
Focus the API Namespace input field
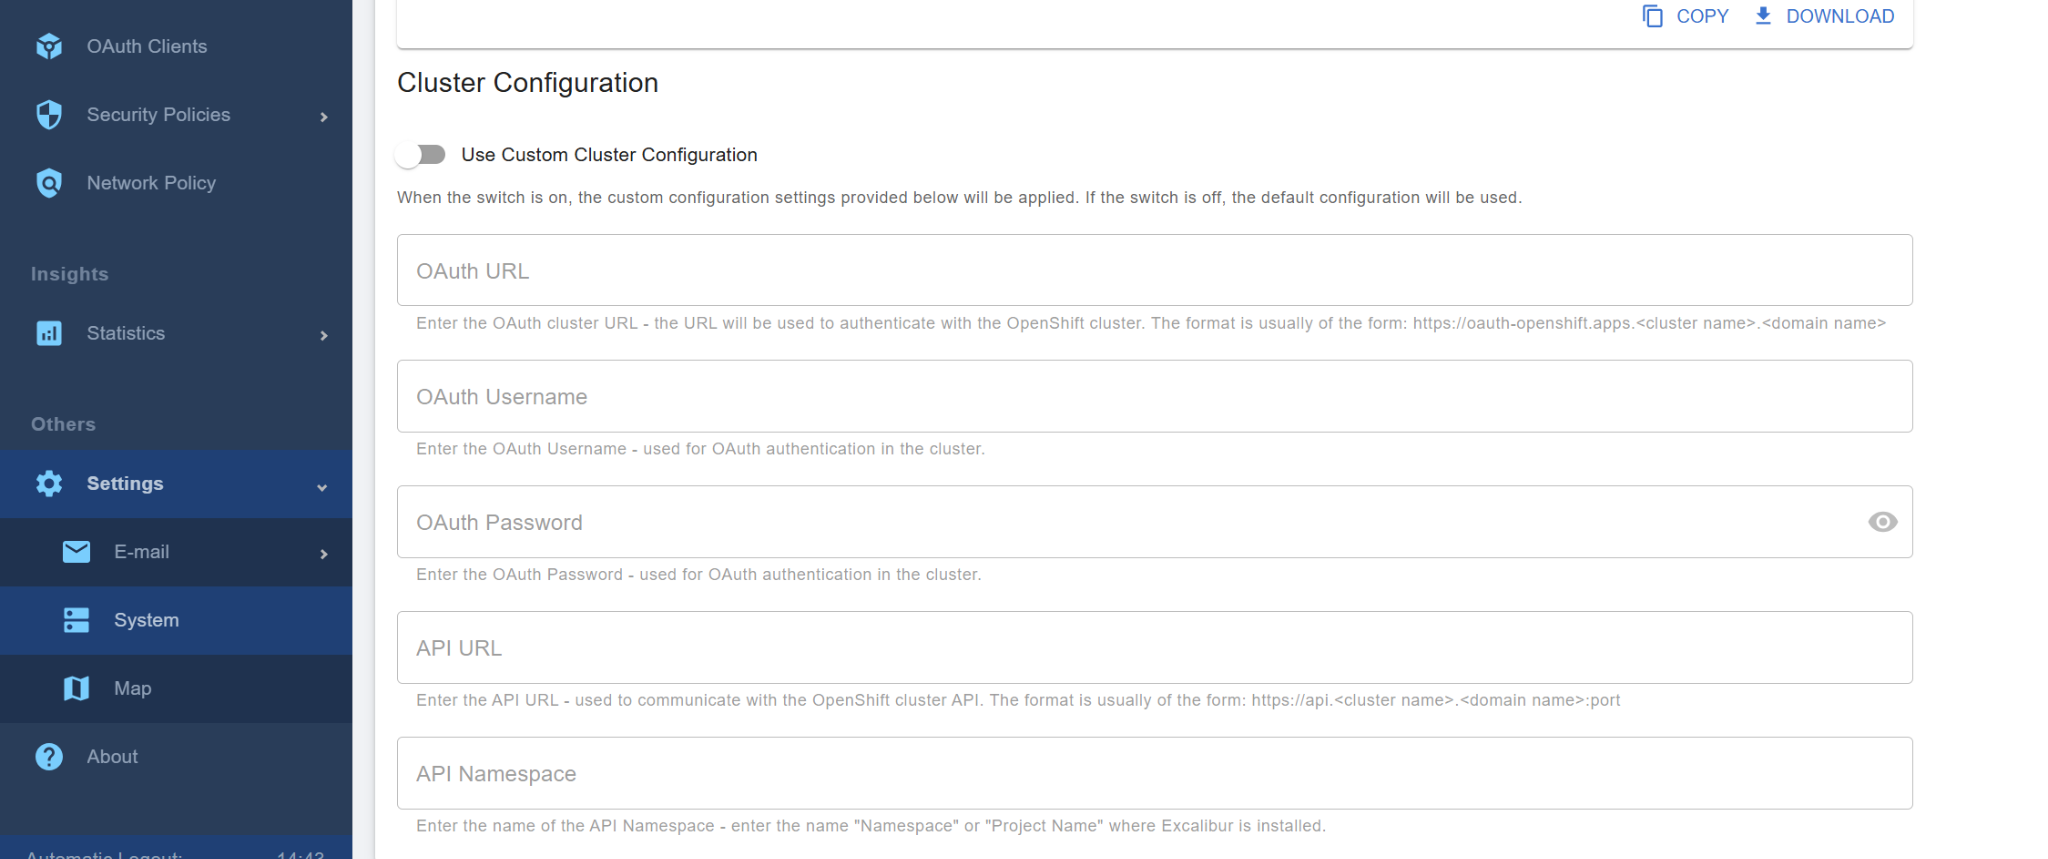click(1154, 773)
